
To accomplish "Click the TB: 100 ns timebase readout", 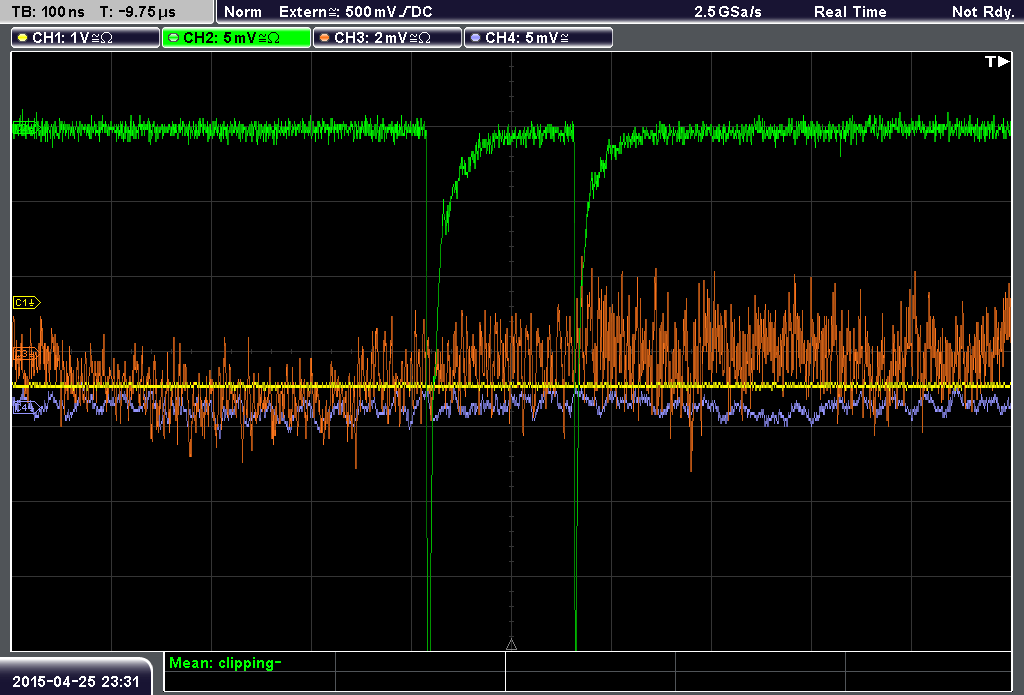I will pos(48,12).
